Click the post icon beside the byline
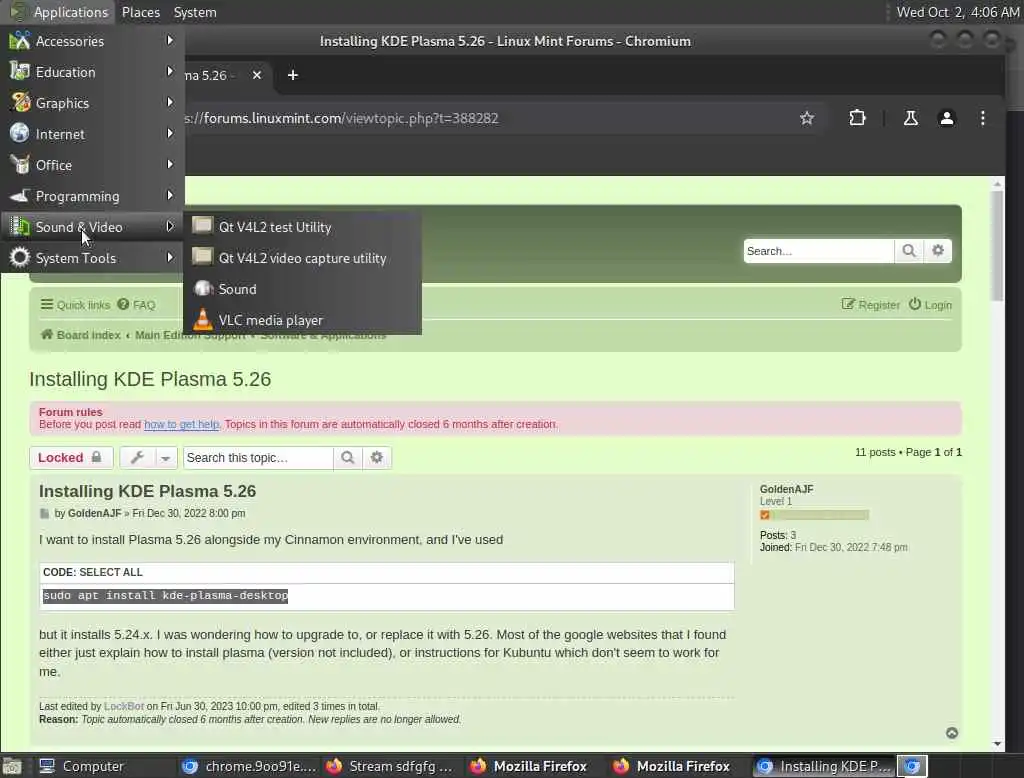Screen dimensions: 1024x778 click(x=44, y=513)
